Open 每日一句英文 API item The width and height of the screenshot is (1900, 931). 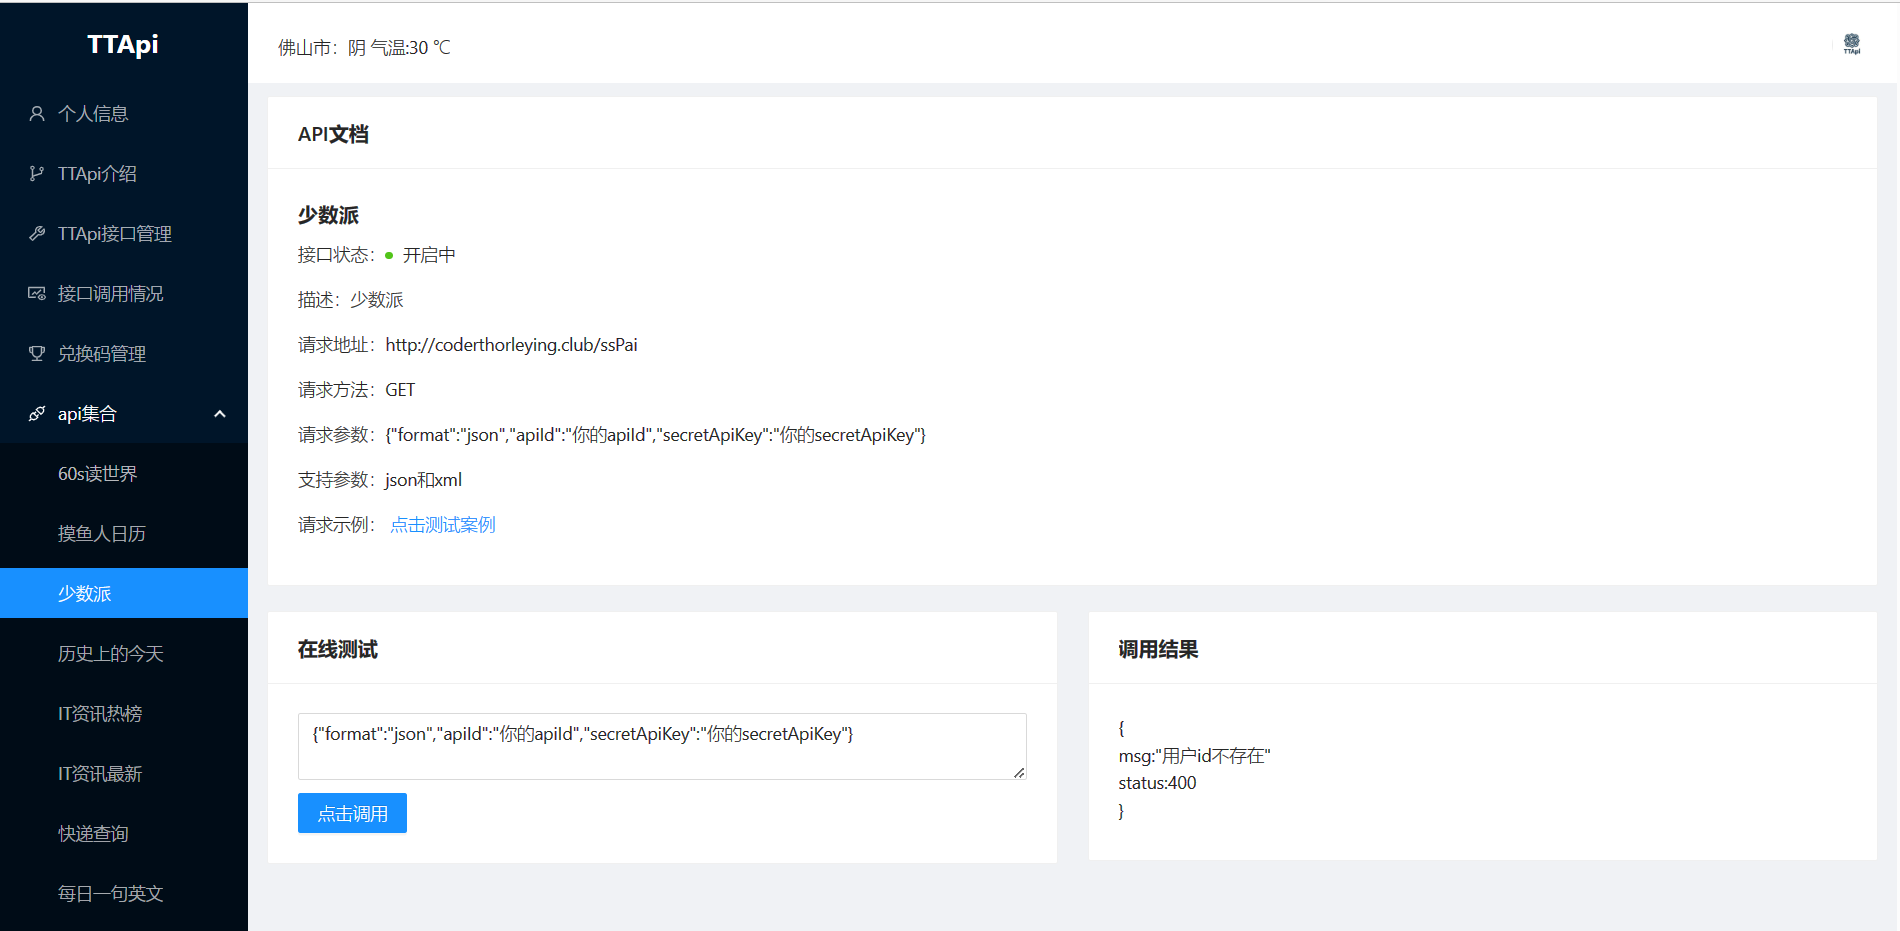click(x=124, y=894)
